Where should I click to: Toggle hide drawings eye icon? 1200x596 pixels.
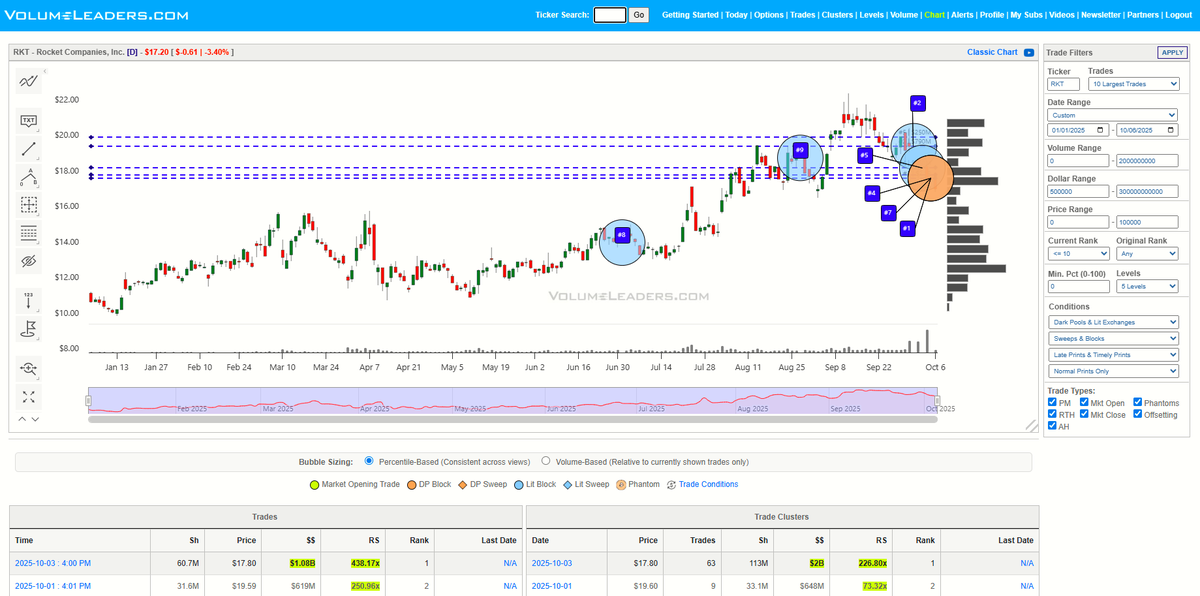[x=29, y=261]
